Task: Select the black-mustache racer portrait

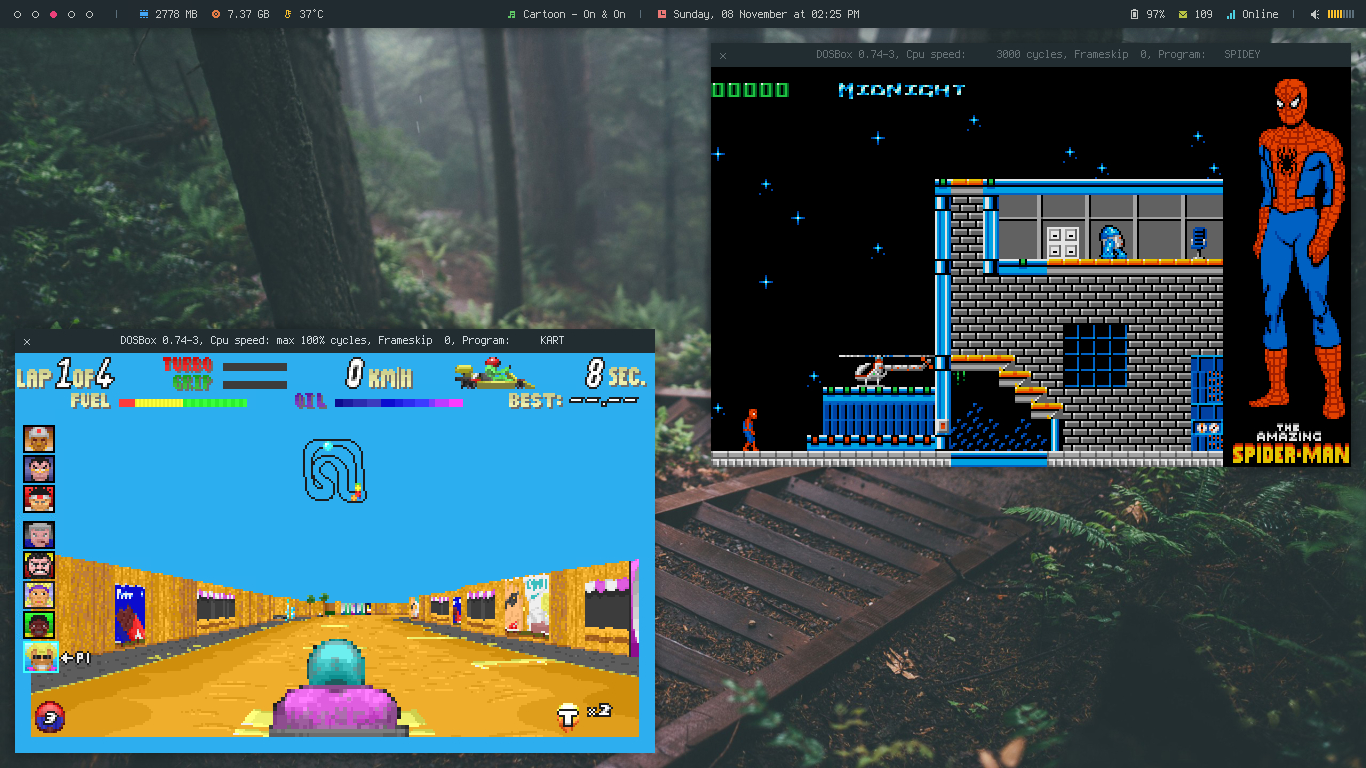Action: point(39,565)
